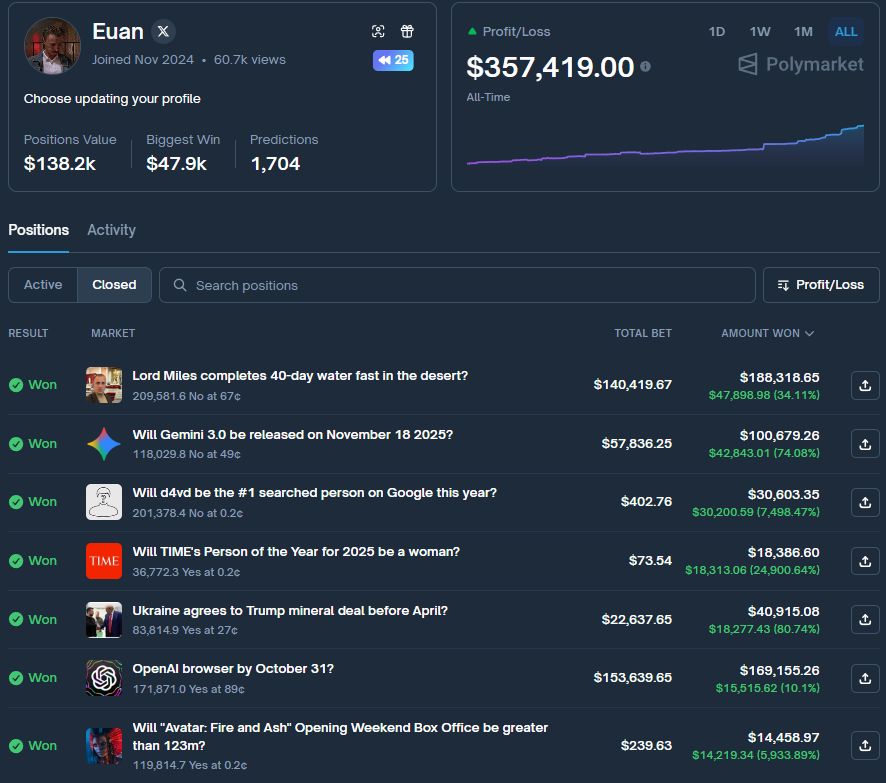
Task: Click the gift icon
Action: point(407,31)
